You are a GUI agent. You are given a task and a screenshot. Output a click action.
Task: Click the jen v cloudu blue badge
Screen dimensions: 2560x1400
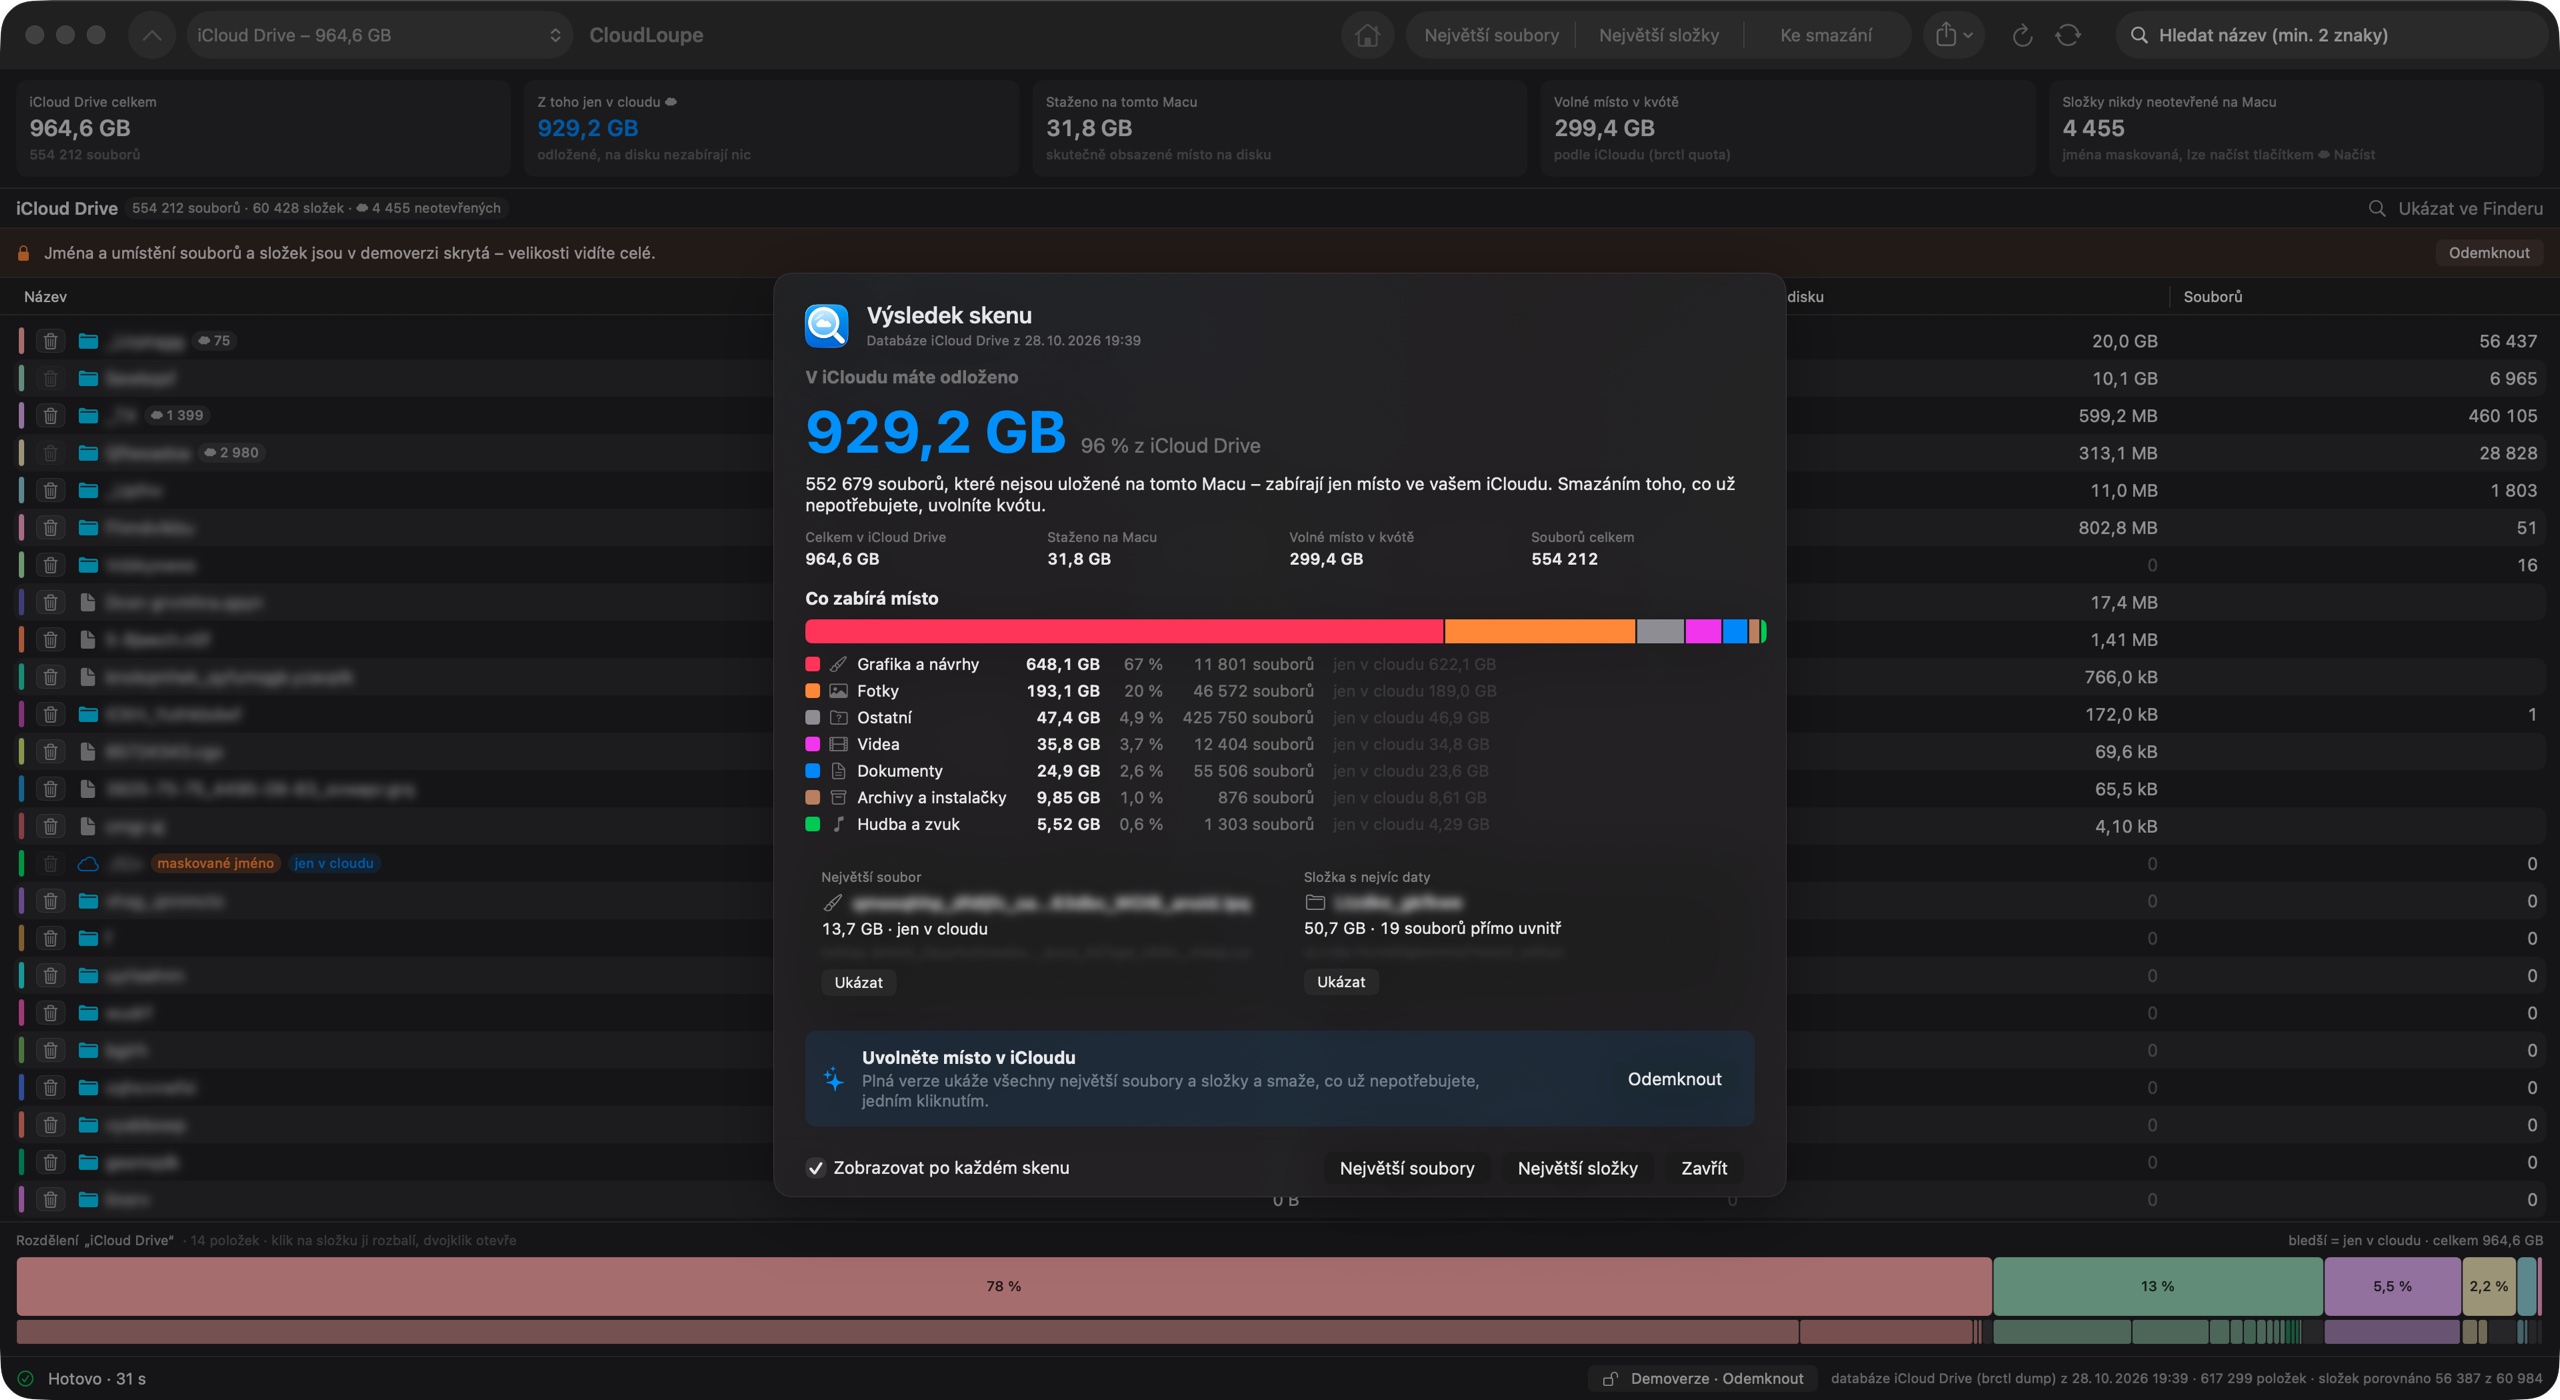pos(334,864)
